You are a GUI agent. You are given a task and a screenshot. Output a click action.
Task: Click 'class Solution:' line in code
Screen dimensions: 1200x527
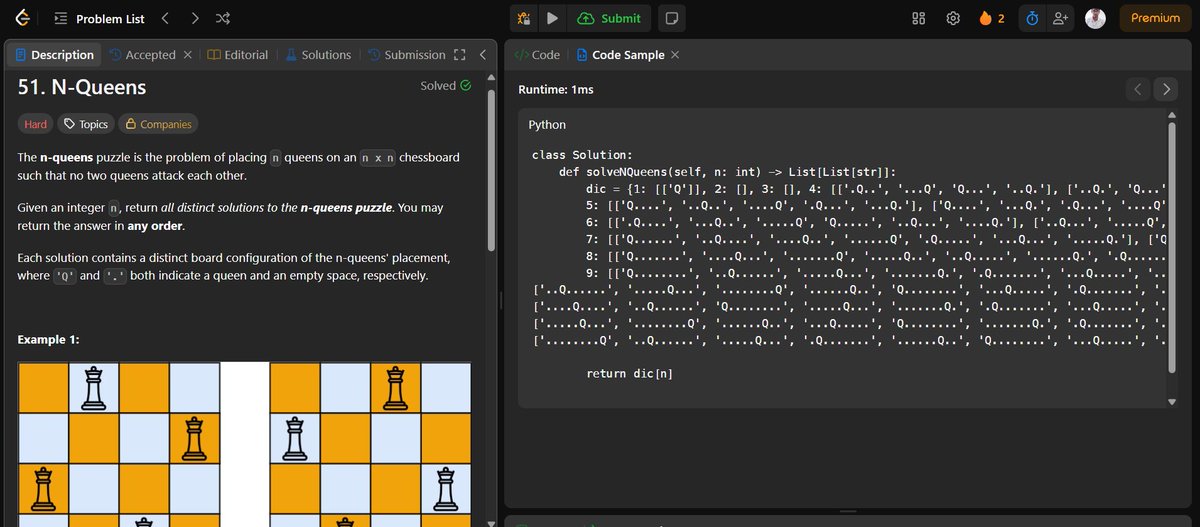click(x=581, y=154)
